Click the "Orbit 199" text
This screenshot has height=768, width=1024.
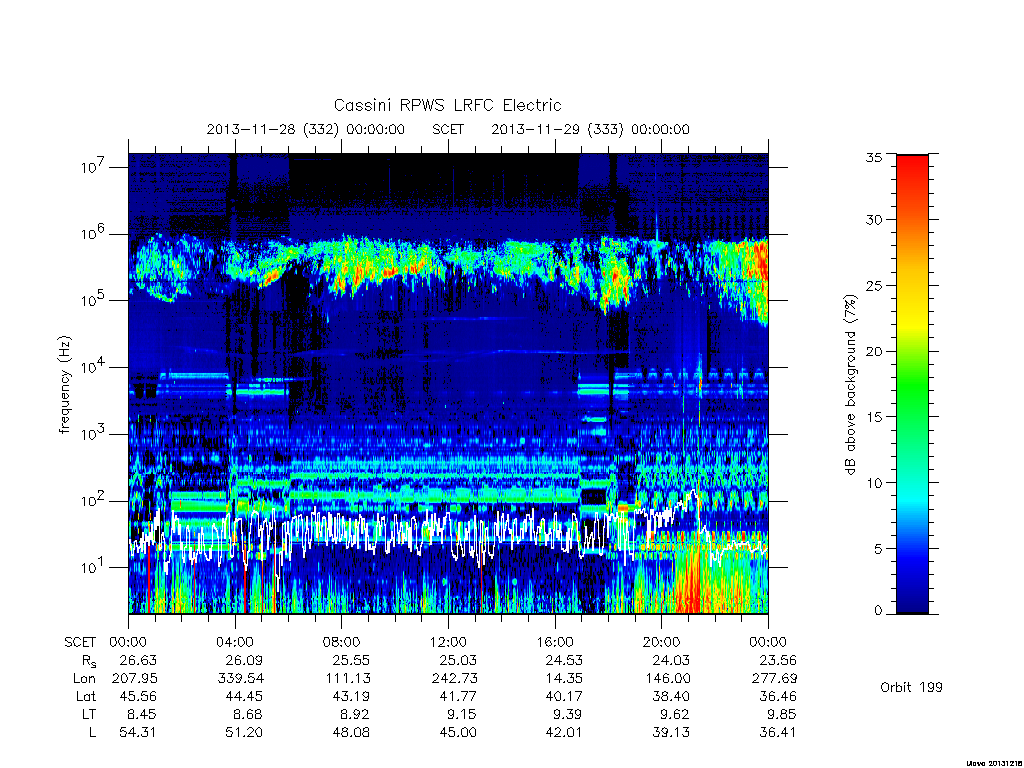tap(911, 687)
